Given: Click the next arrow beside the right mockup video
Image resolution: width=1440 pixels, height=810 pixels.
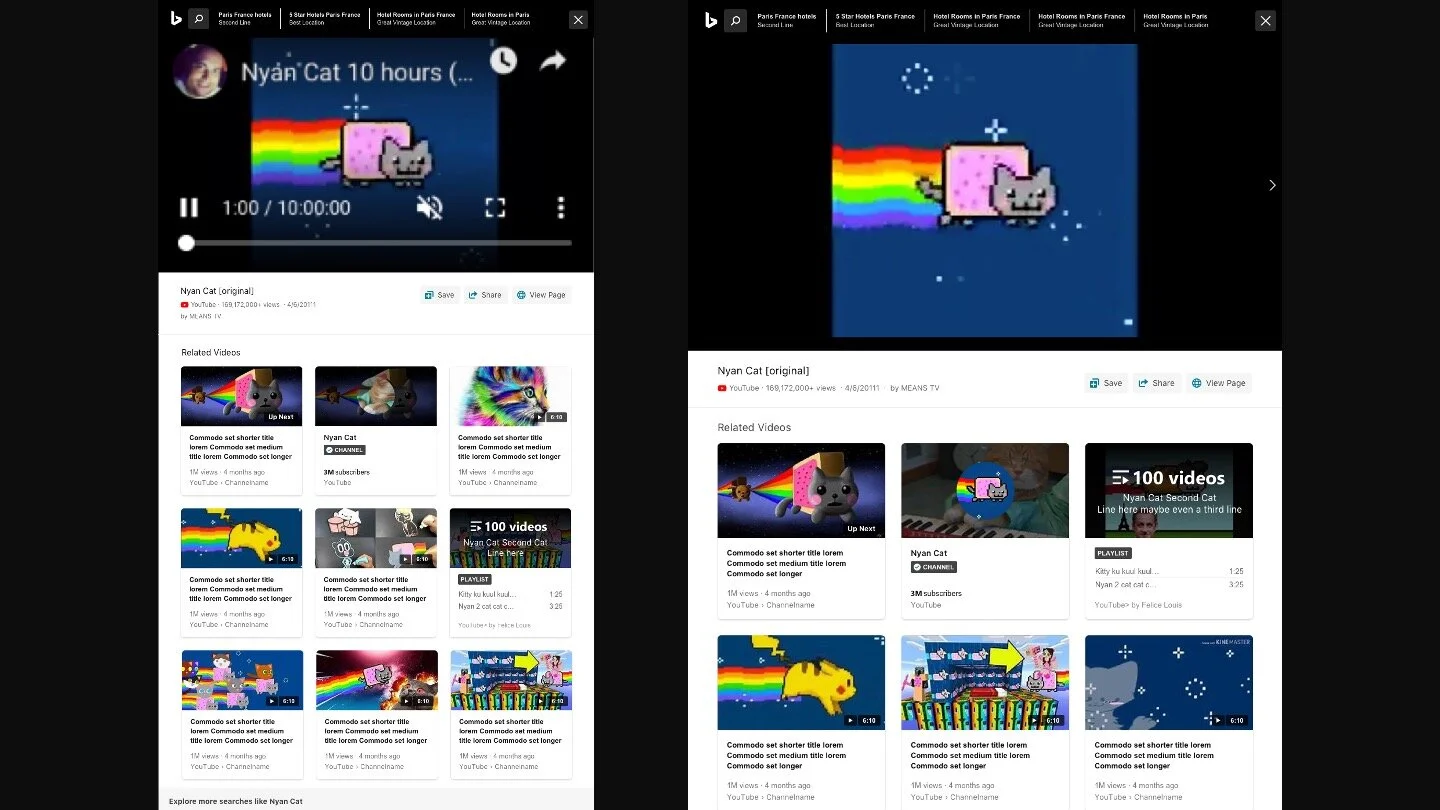Looking at the screenshot, I should (x=1272, y=185).
